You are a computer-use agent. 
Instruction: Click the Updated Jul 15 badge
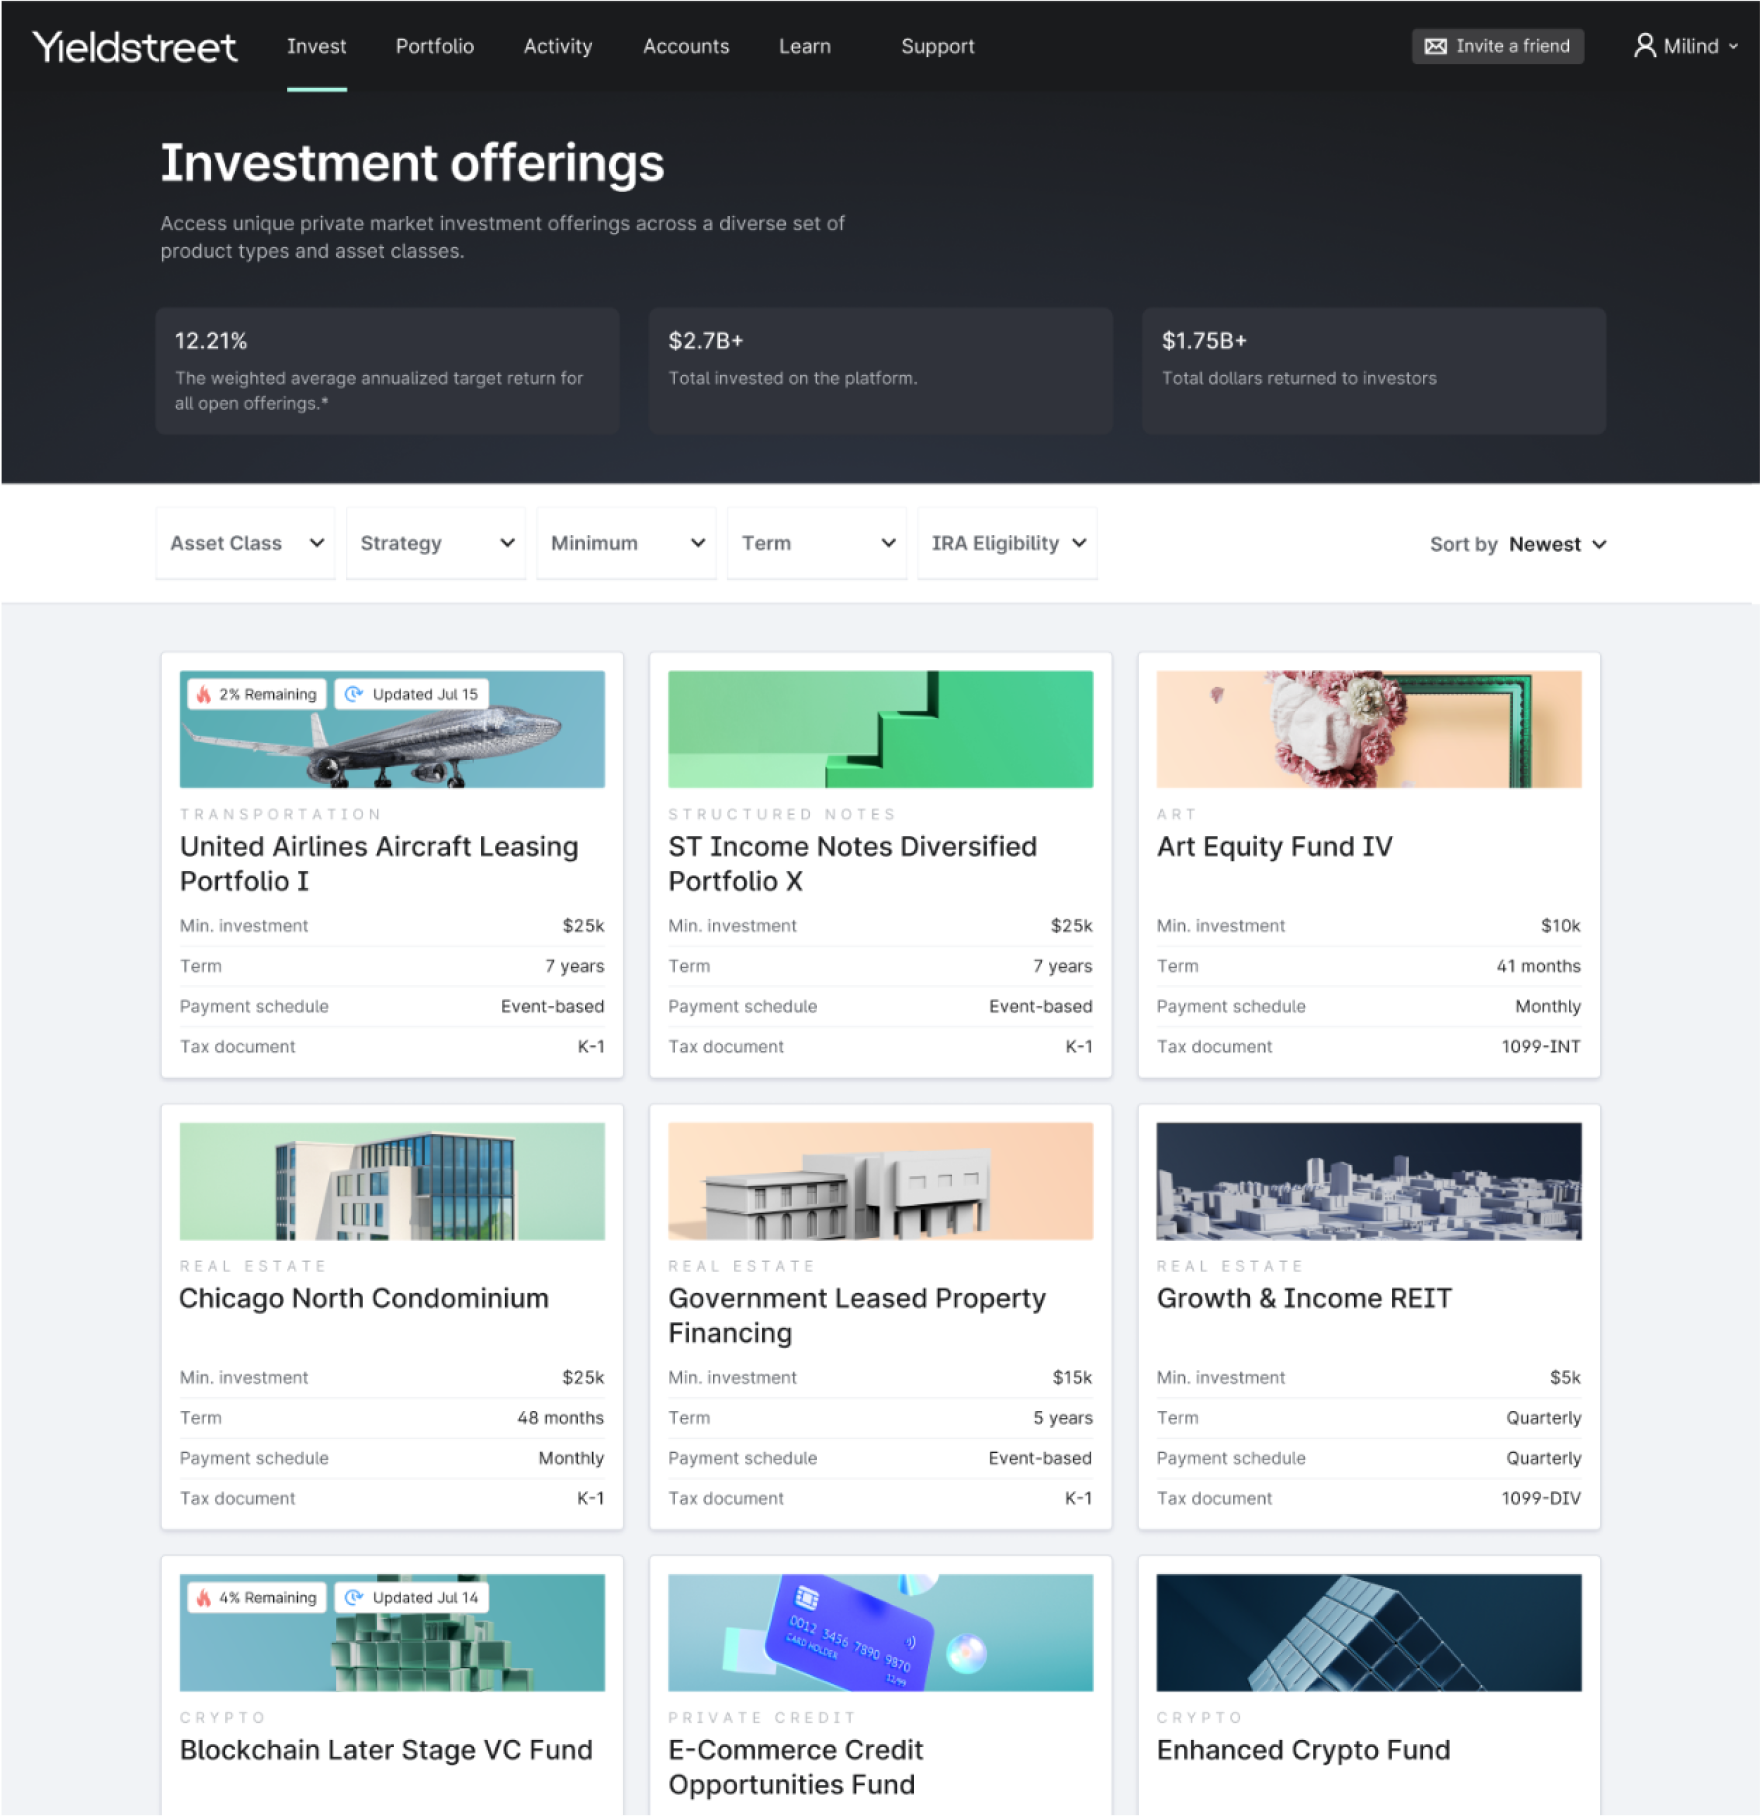(x=412, y=694)
